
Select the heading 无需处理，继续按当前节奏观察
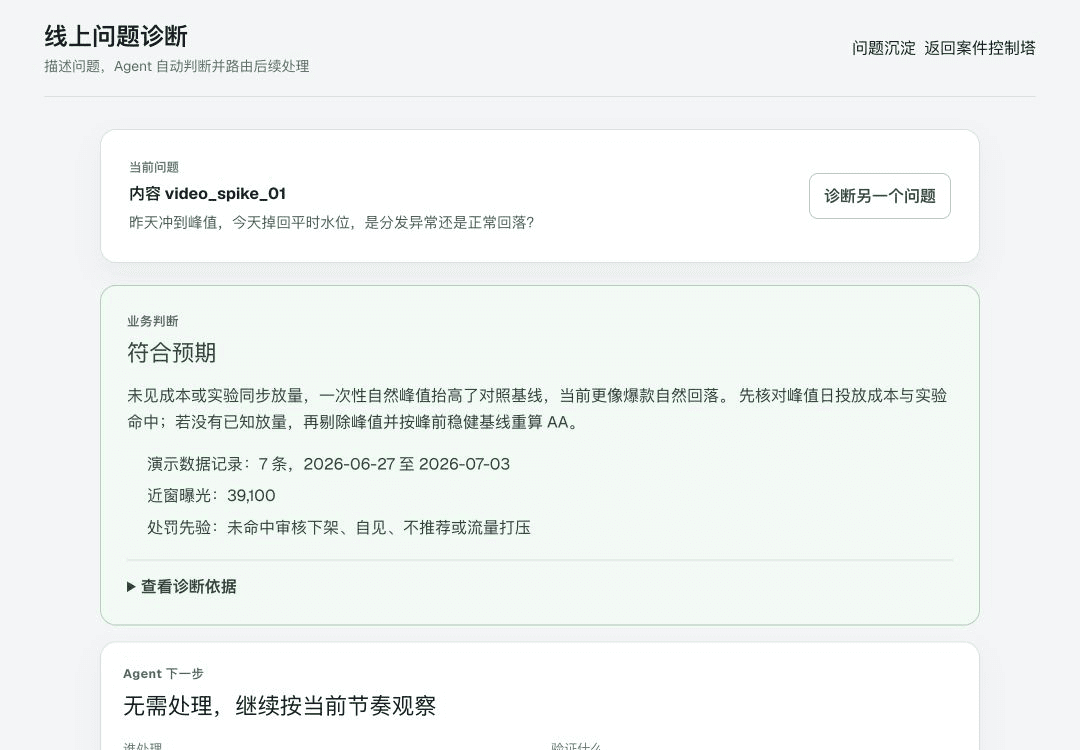coord(280,706)
